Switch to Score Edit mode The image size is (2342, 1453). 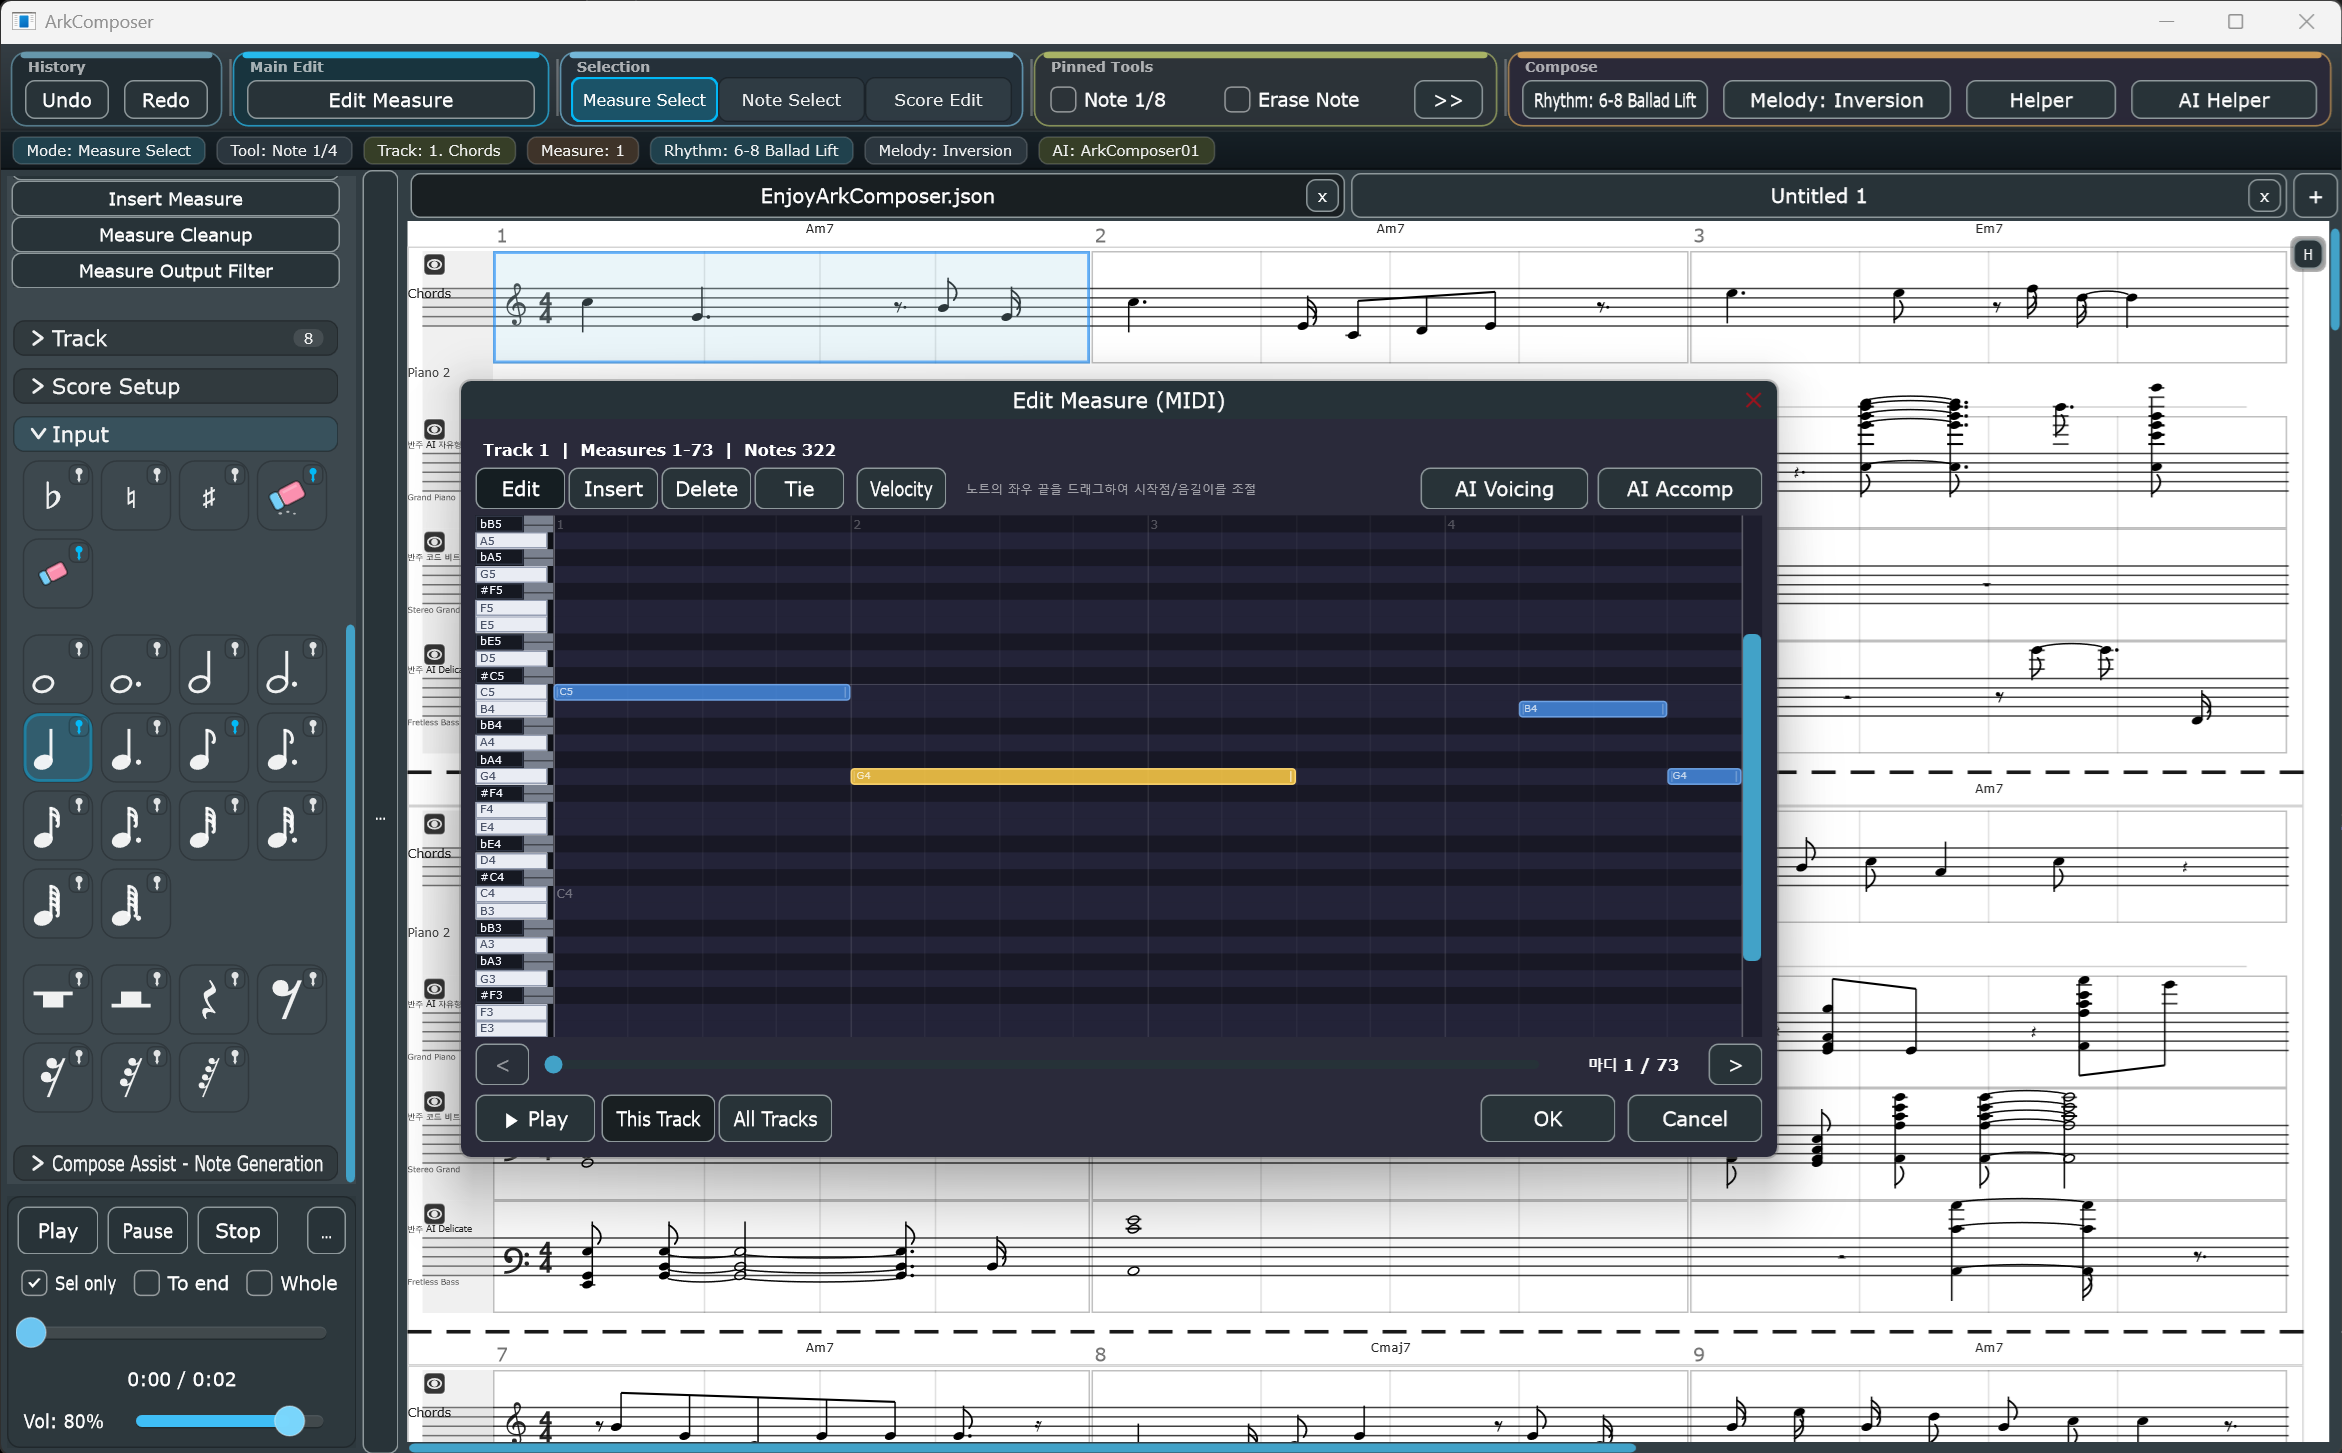click(x=938, y=100)
